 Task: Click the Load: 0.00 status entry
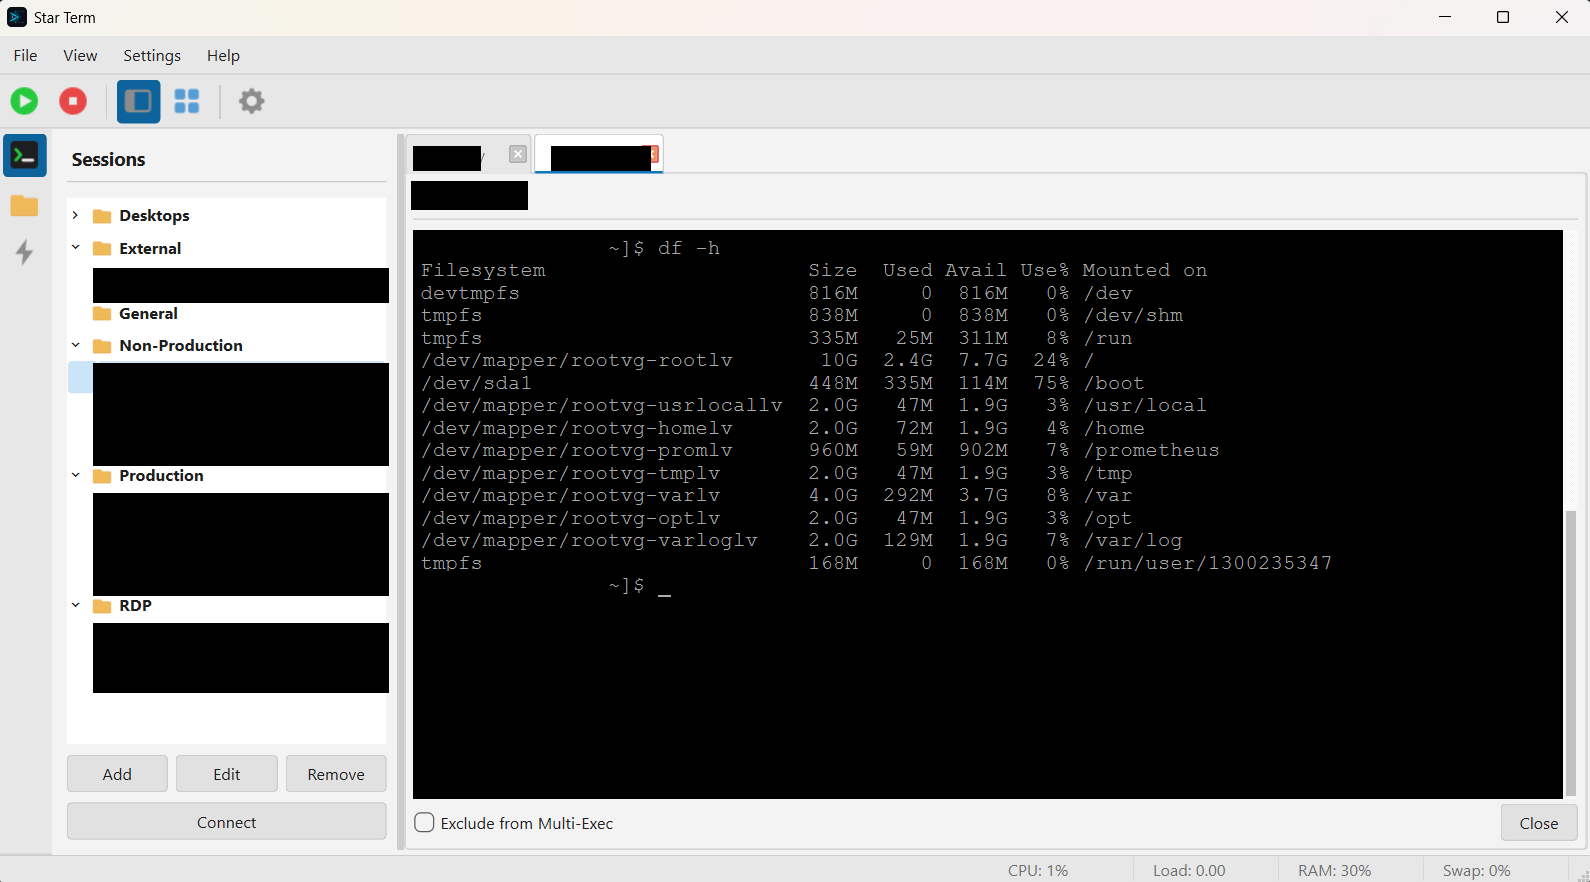(x=1189, y=871)
